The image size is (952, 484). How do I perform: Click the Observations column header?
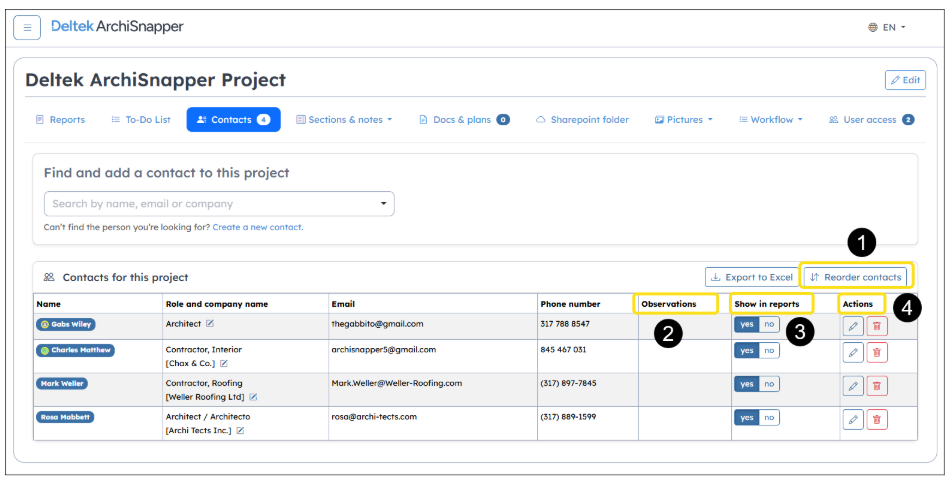click(x=669, y=304)
